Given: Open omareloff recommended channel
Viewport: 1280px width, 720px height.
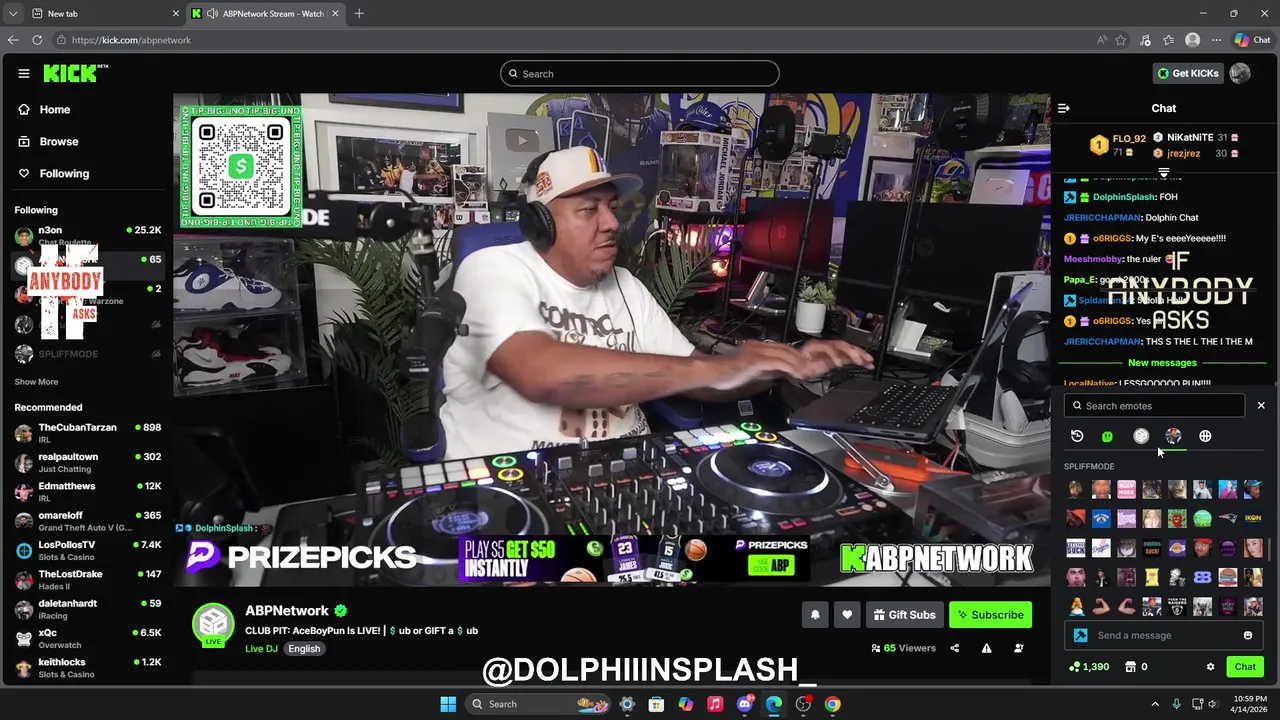Looking at the screenshot, I should coord(88,521).
